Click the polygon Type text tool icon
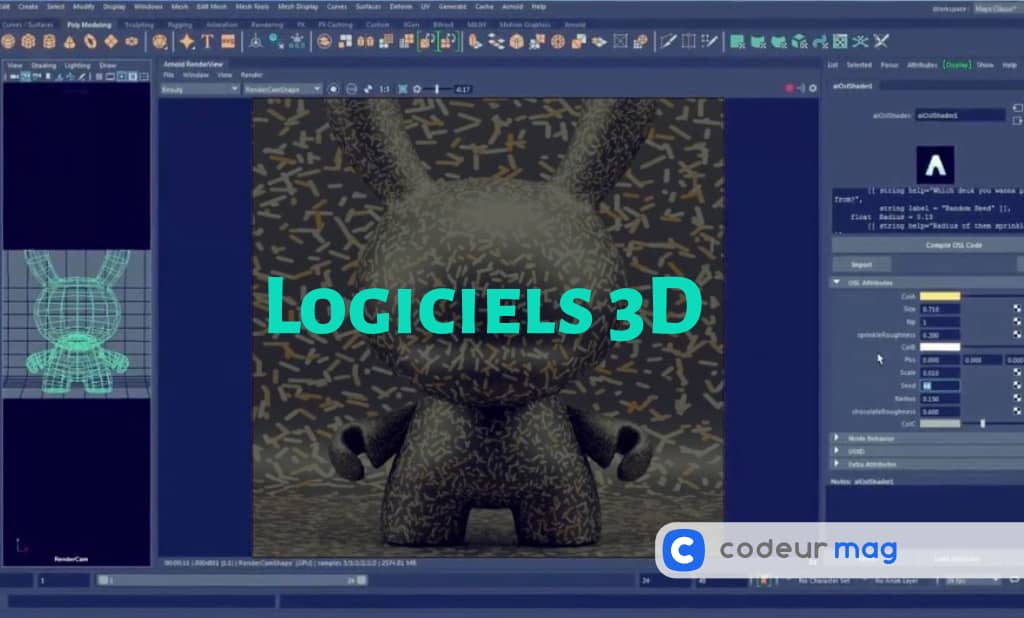Image resolution: width=1024 pixels, height=618 pixels. pyautogui.click(x=207, y=41)
